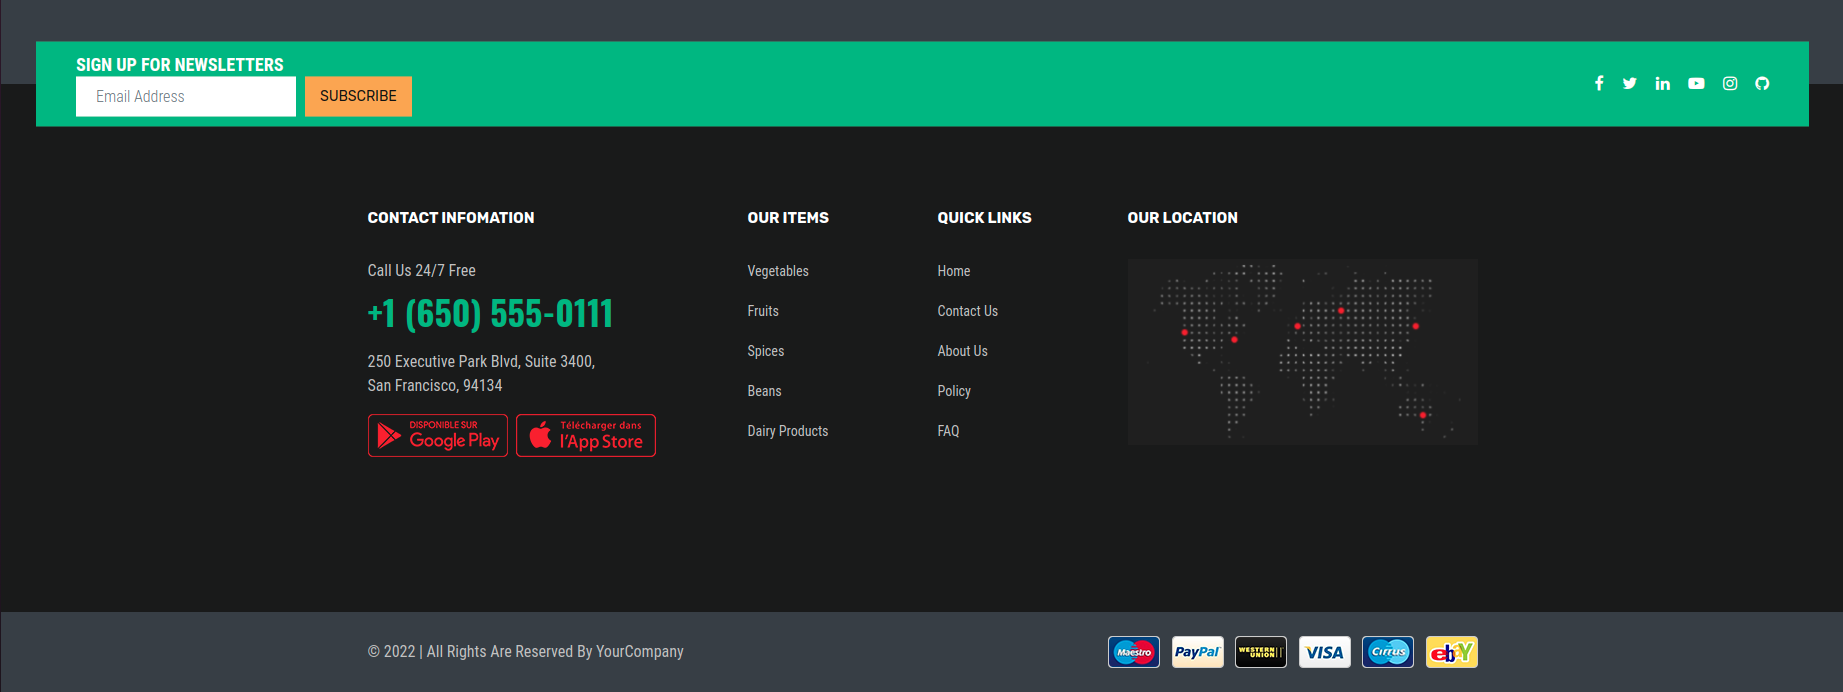
Task: Open the Instagram social icon
Action: click(x=1730, y=84)
